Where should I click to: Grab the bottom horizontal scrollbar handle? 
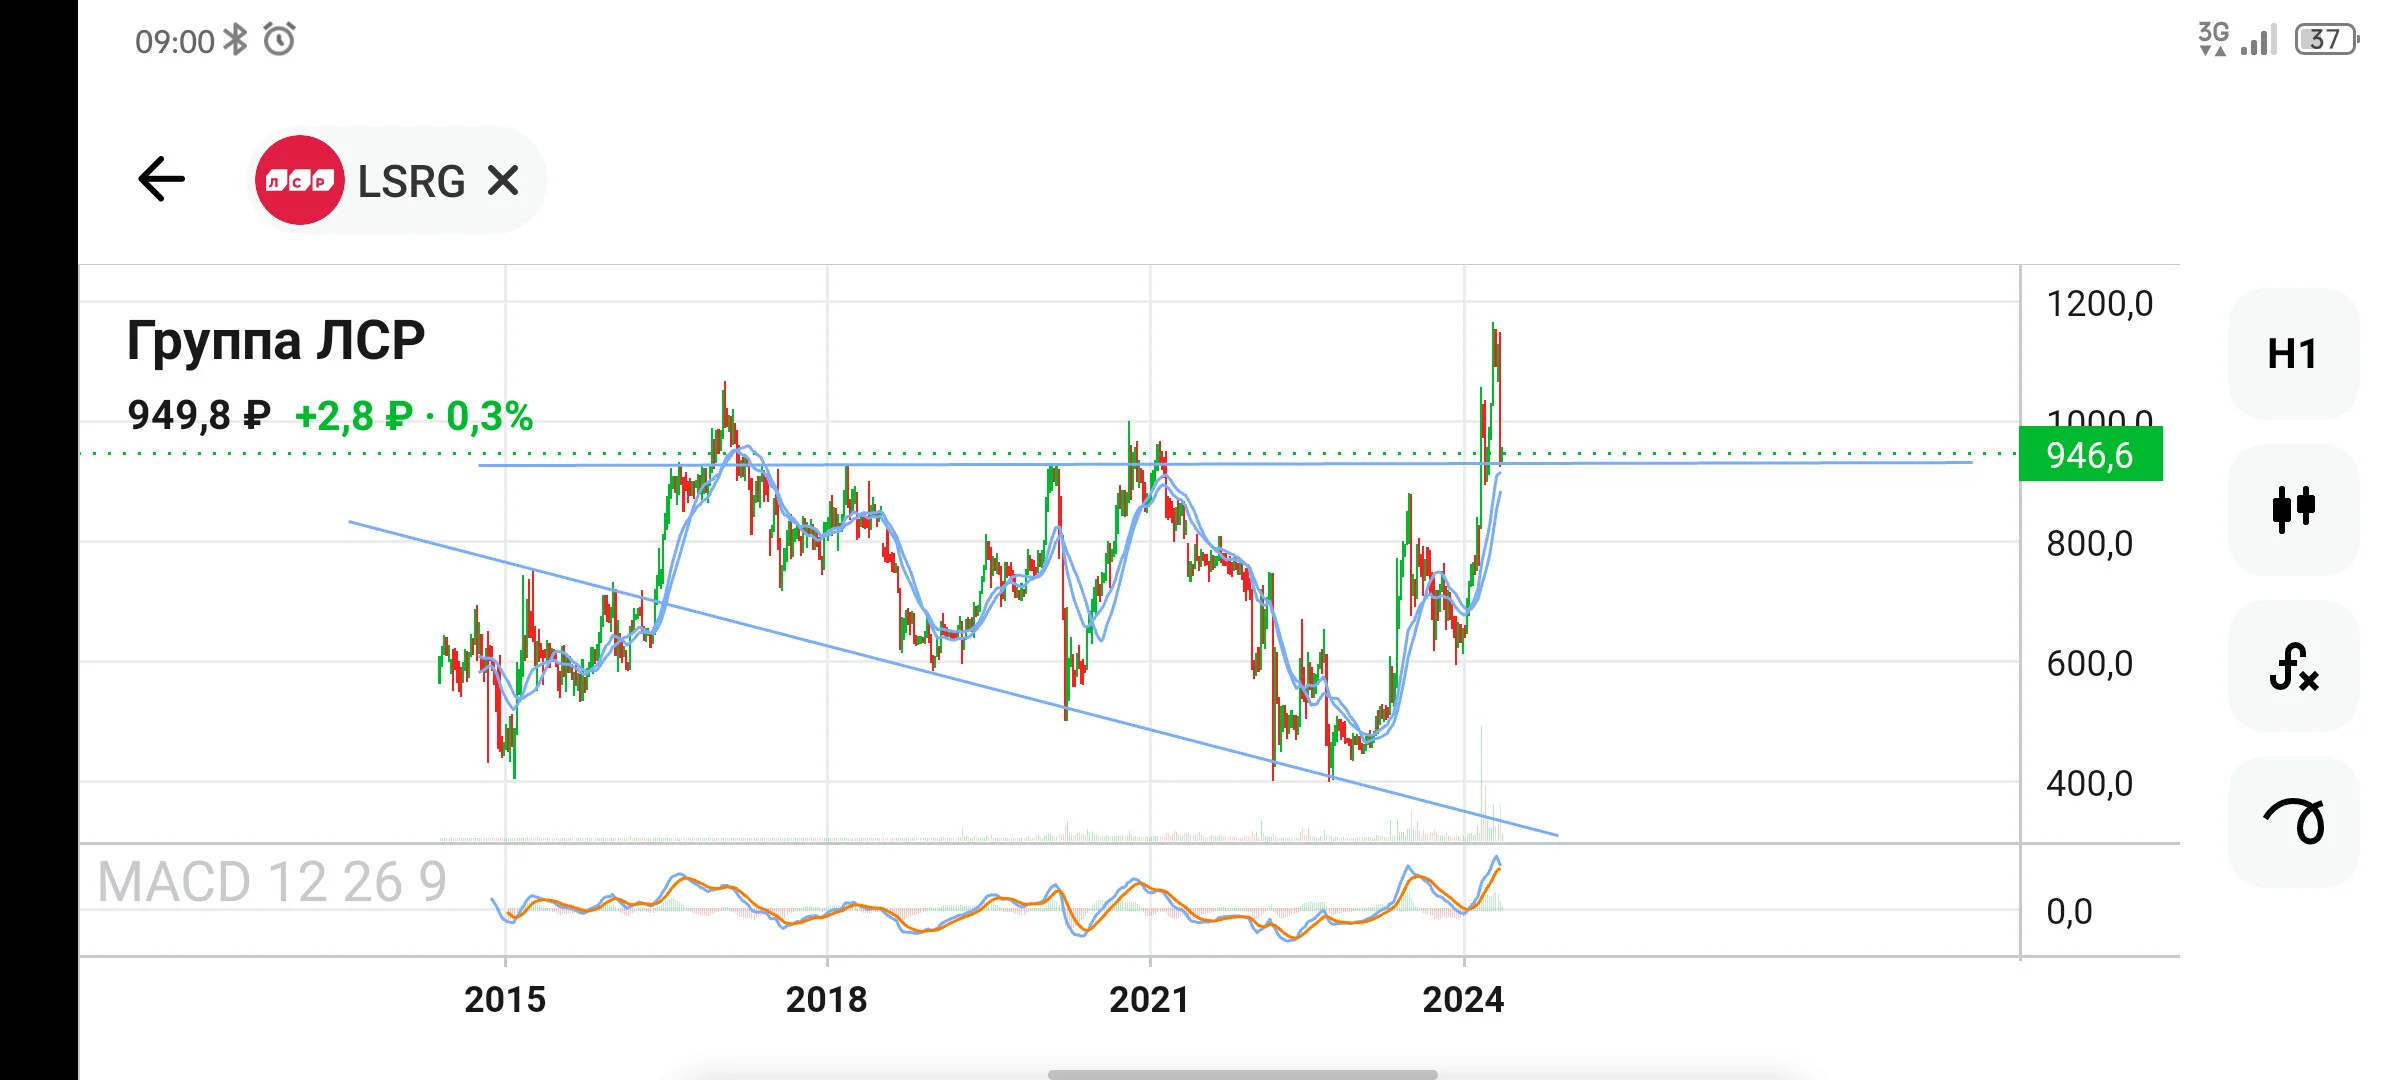1243,1074
